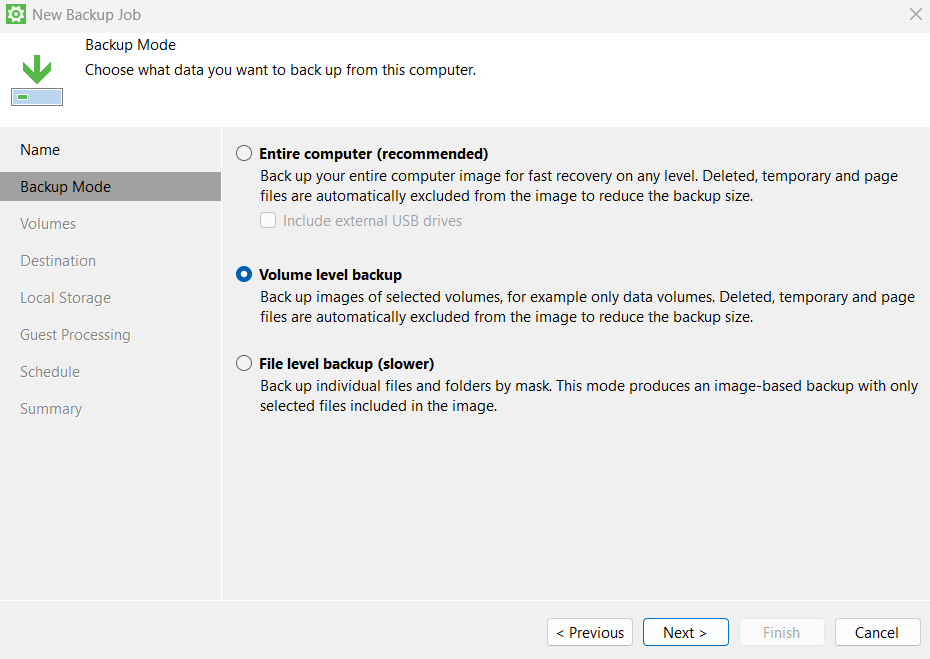Jump to the Destination wizard step
Viewport: 930px width, 659px height.
(58, 261)
